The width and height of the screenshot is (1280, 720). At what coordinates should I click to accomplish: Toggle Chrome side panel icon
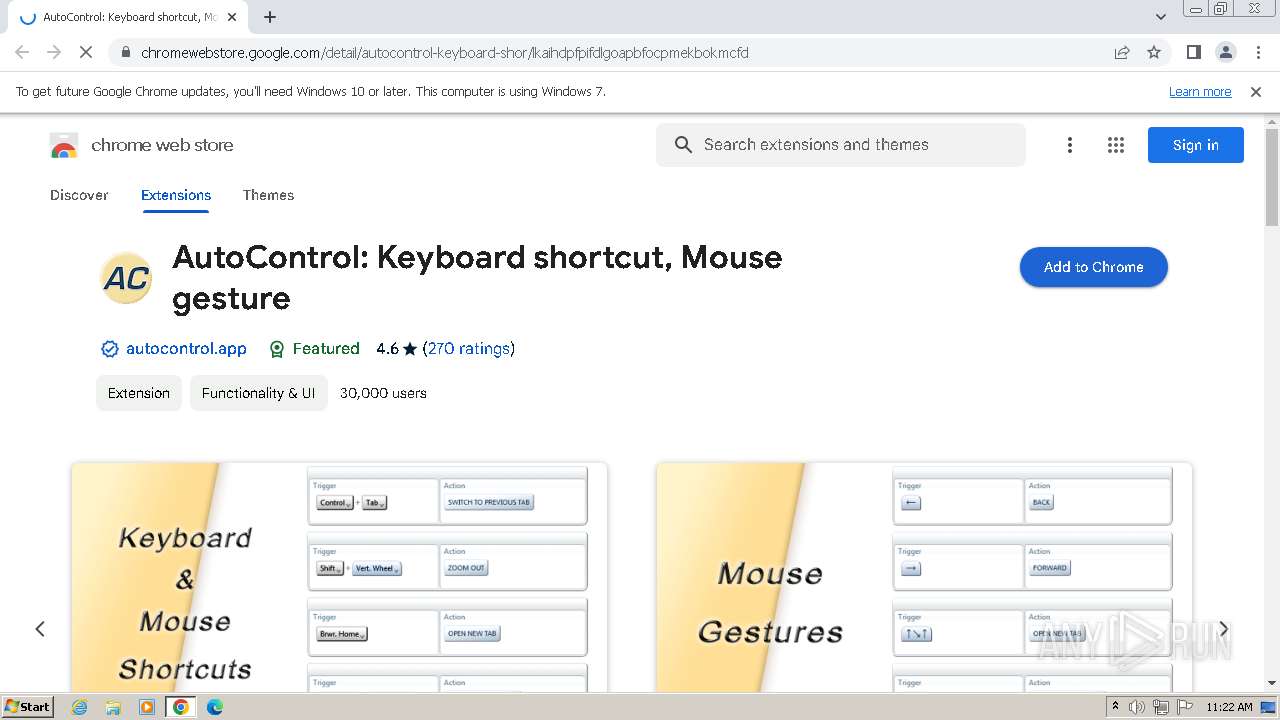1193,52
